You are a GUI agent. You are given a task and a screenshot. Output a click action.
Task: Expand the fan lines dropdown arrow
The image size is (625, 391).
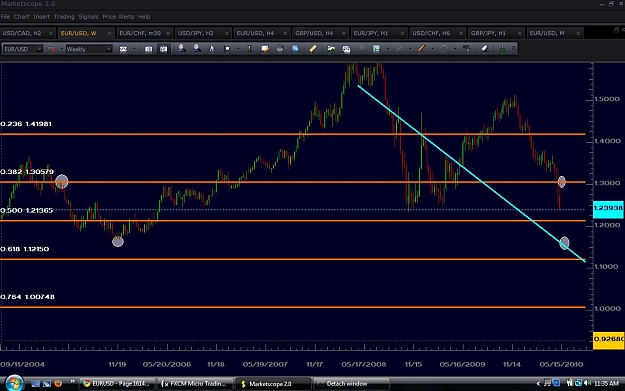[410, 49]
